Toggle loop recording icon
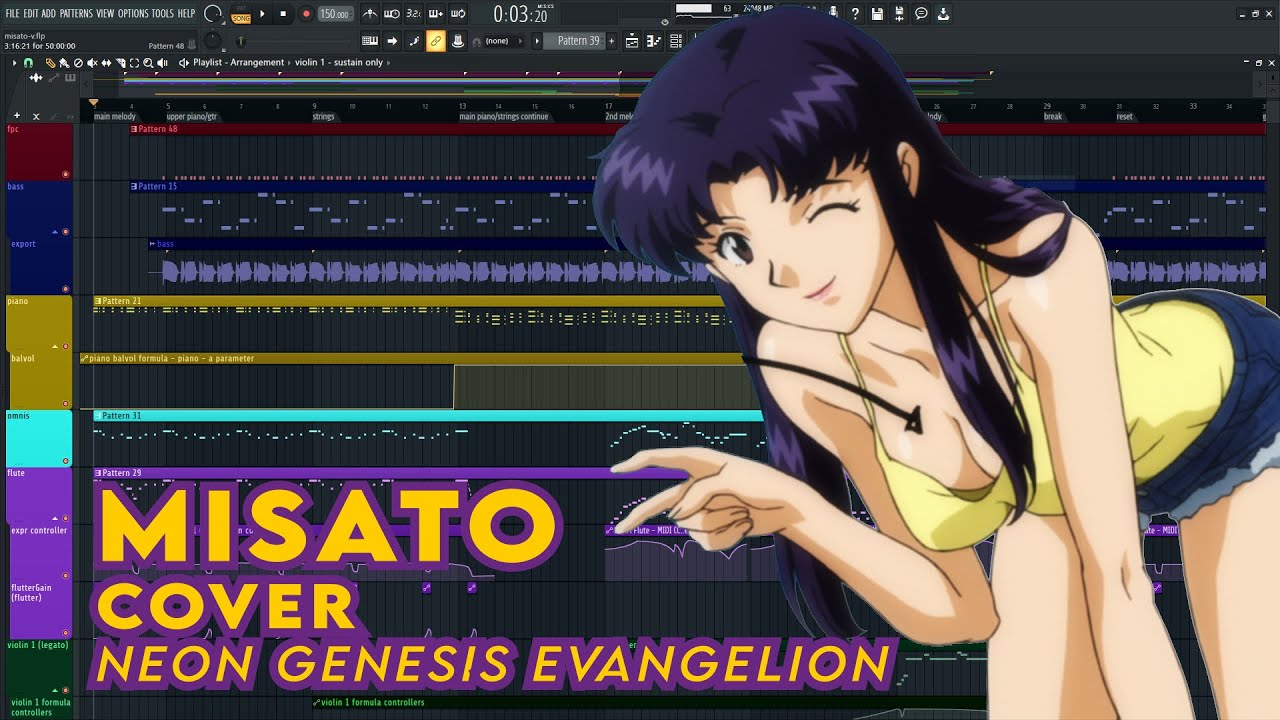Image resolution: width=1280 pixels, height=720 pixels. pos(458,14)
